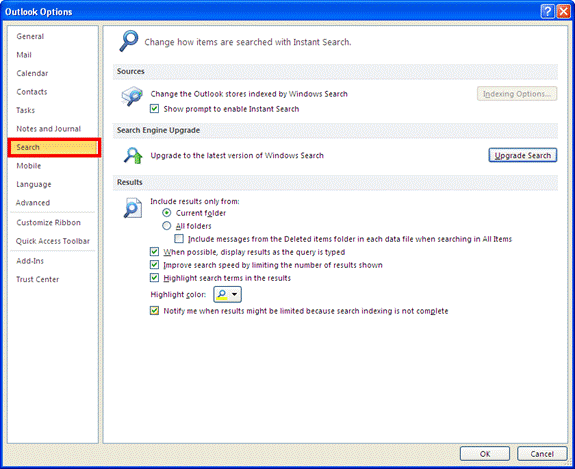Screen dimensions: 575x469
Task: Open the Trust Center category
Action: (37, 279)
